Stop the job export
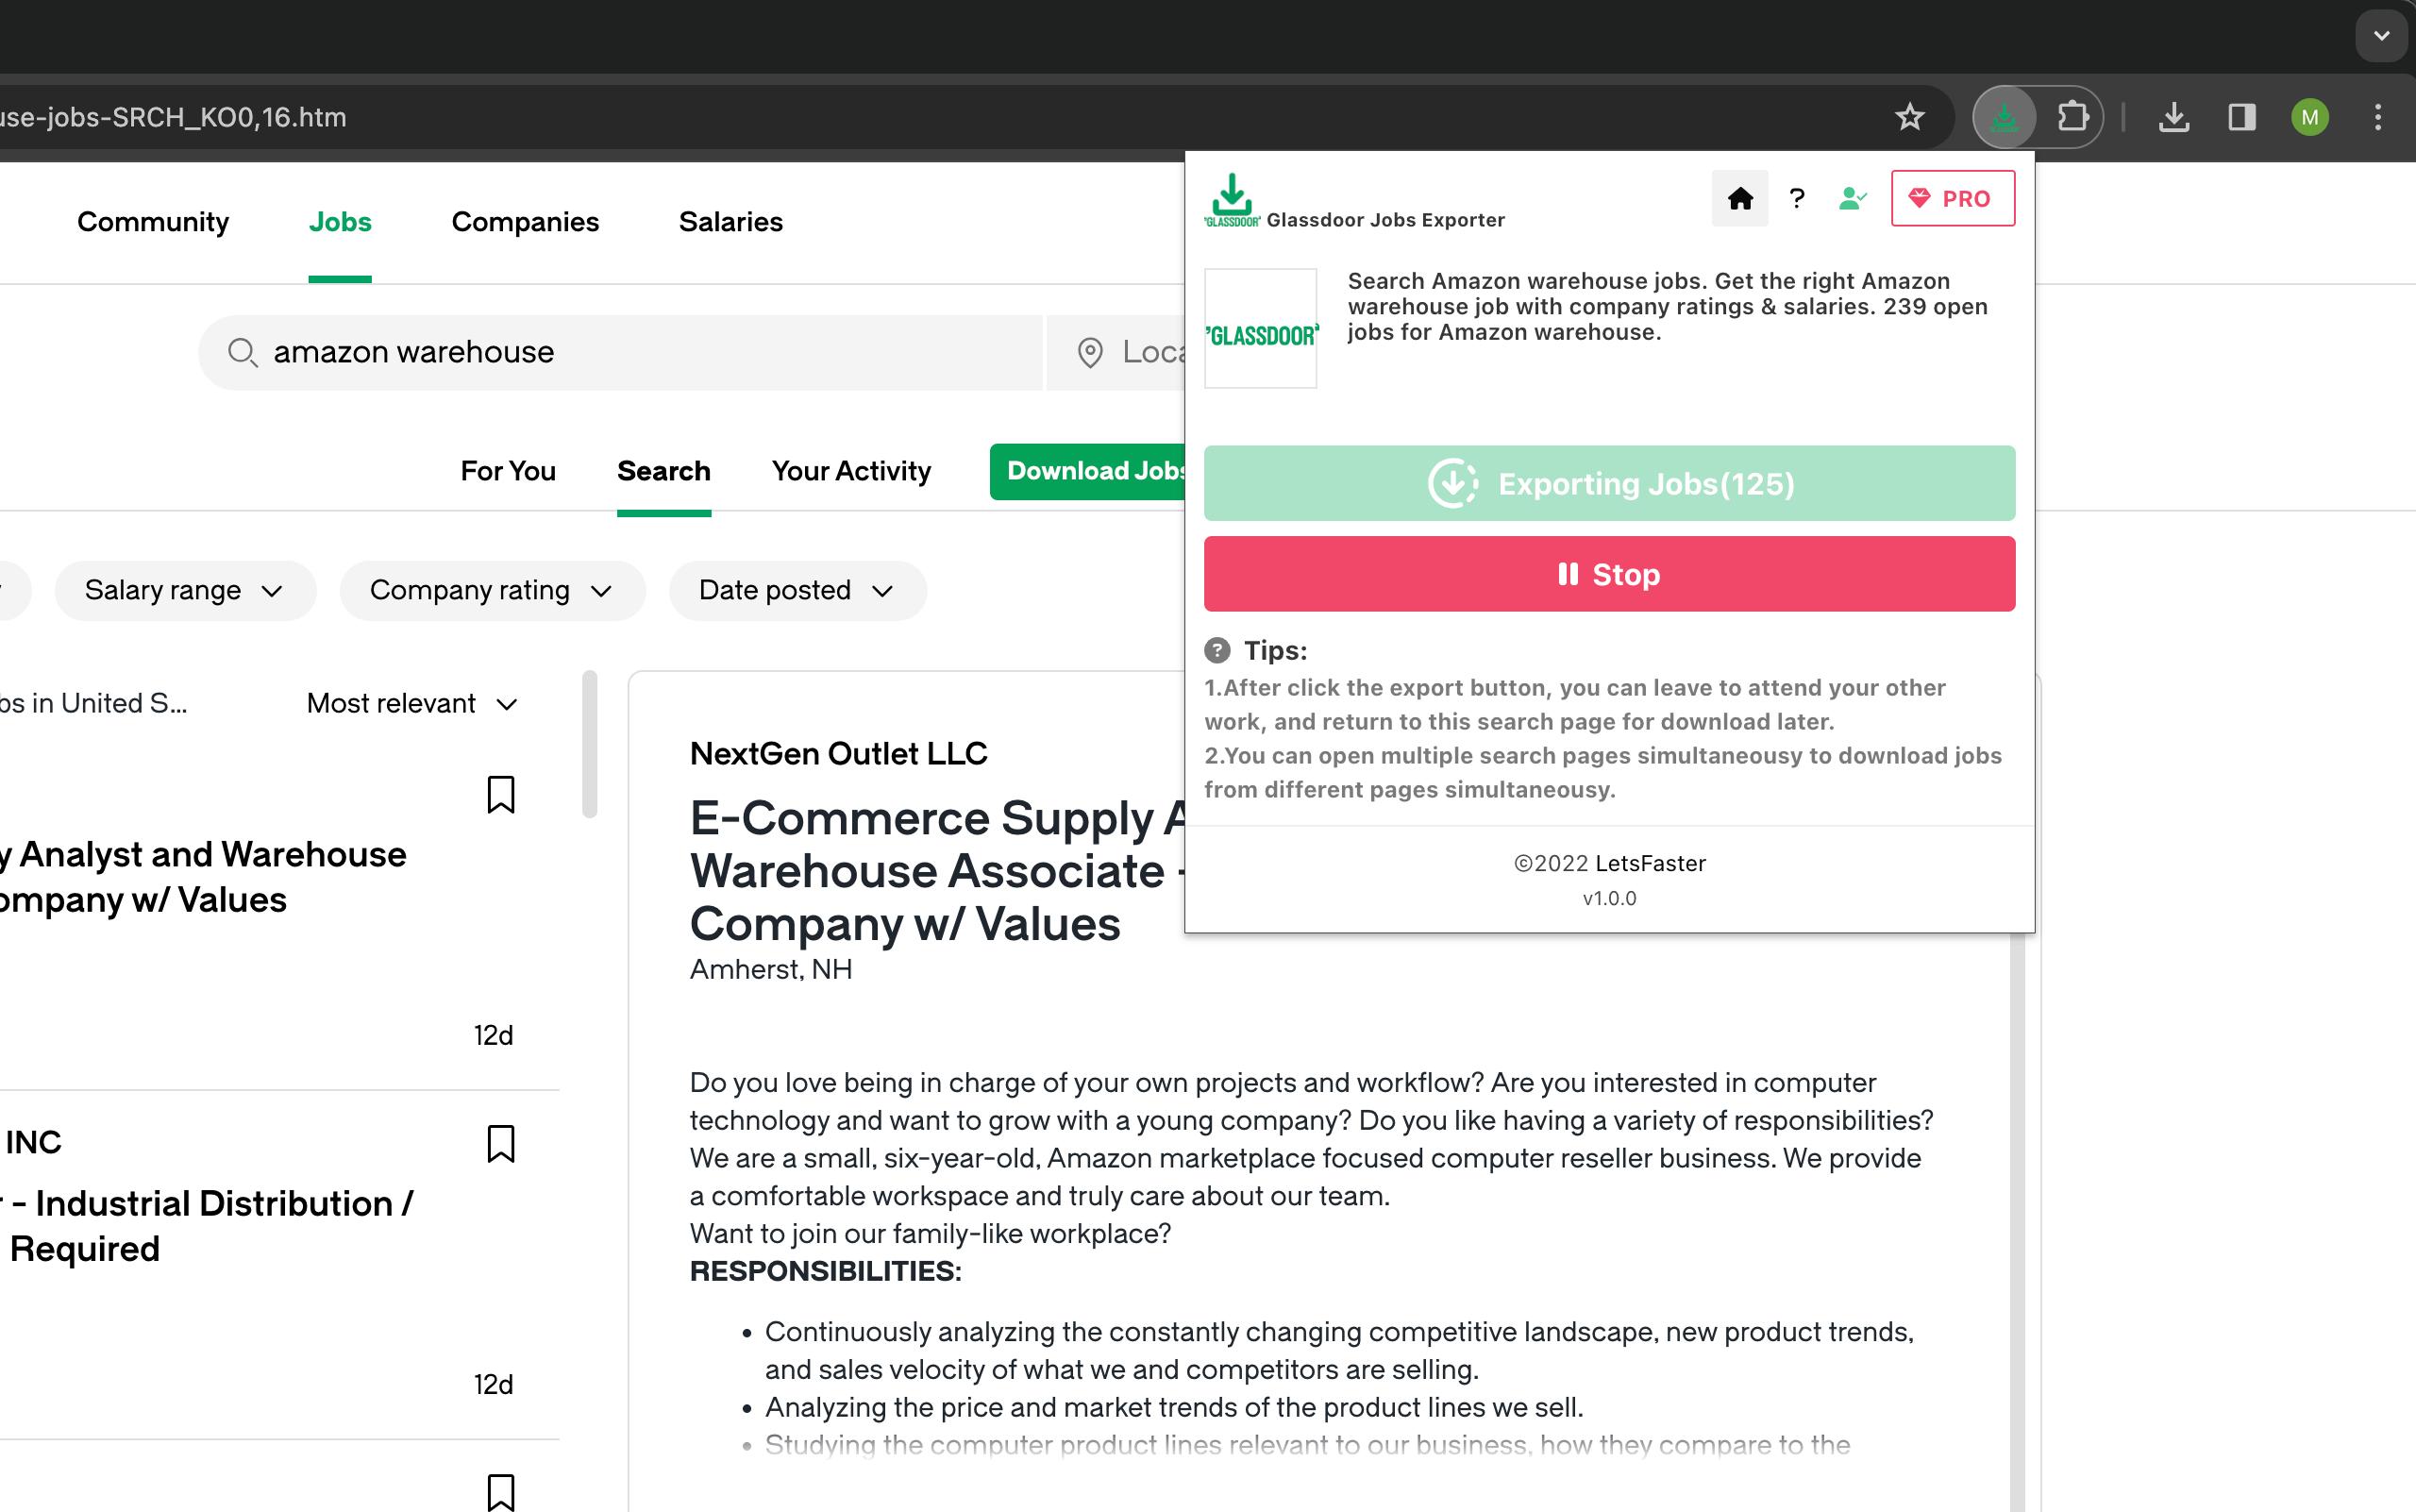The image size is (2416, 1512). point(1609,574)
